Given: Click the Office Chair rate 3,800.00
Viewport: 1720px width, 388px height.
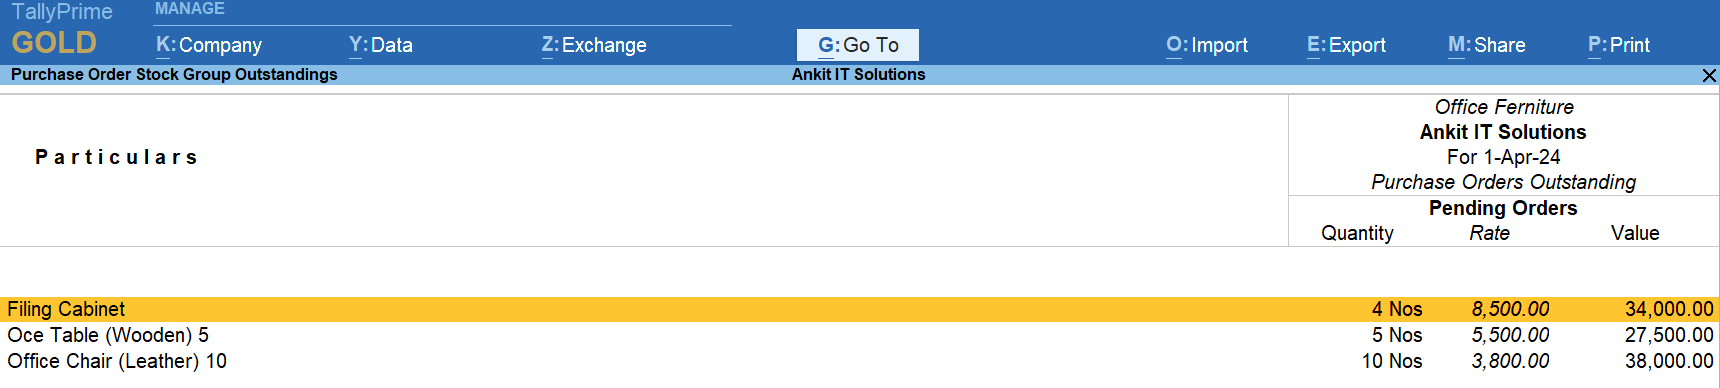Looking at the screenshot, I should (x=1510, y=361).
